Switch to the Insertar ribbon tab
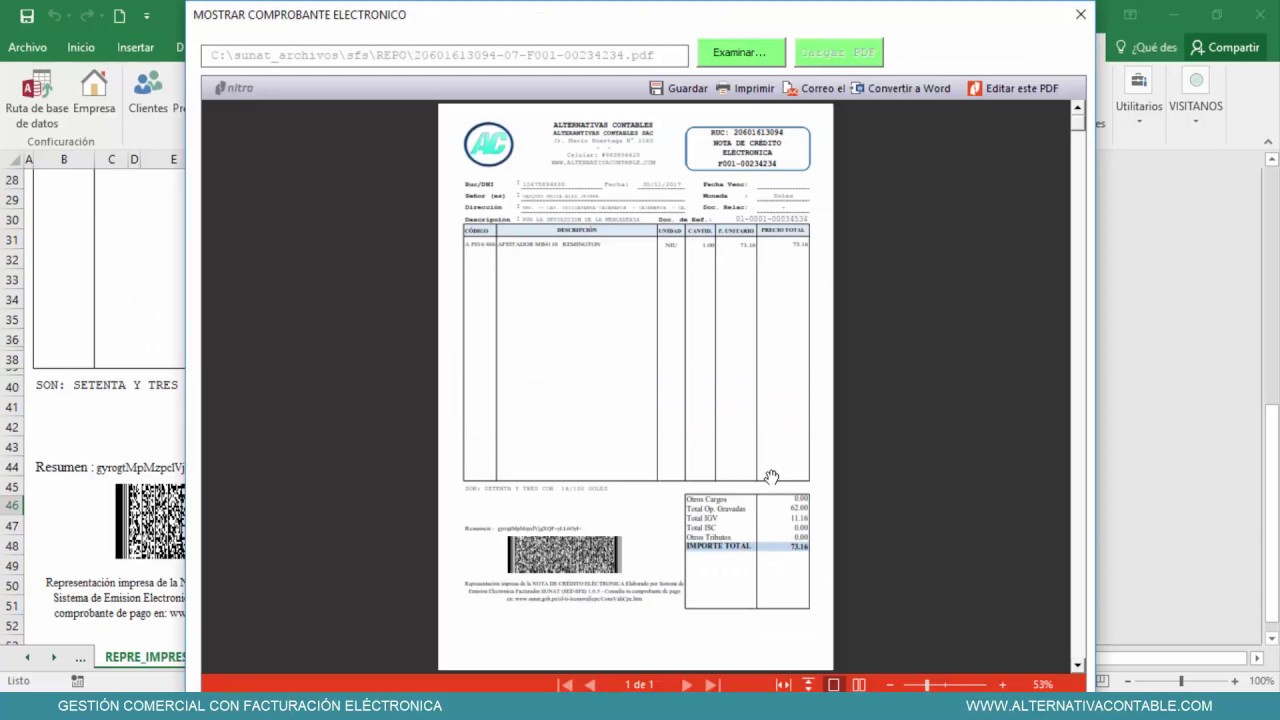 tap(135, 47)
